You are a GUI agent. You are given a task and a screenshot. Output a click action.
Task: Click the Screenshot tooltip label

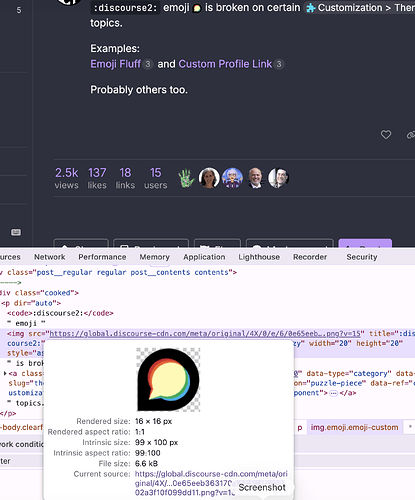[262, 487]
